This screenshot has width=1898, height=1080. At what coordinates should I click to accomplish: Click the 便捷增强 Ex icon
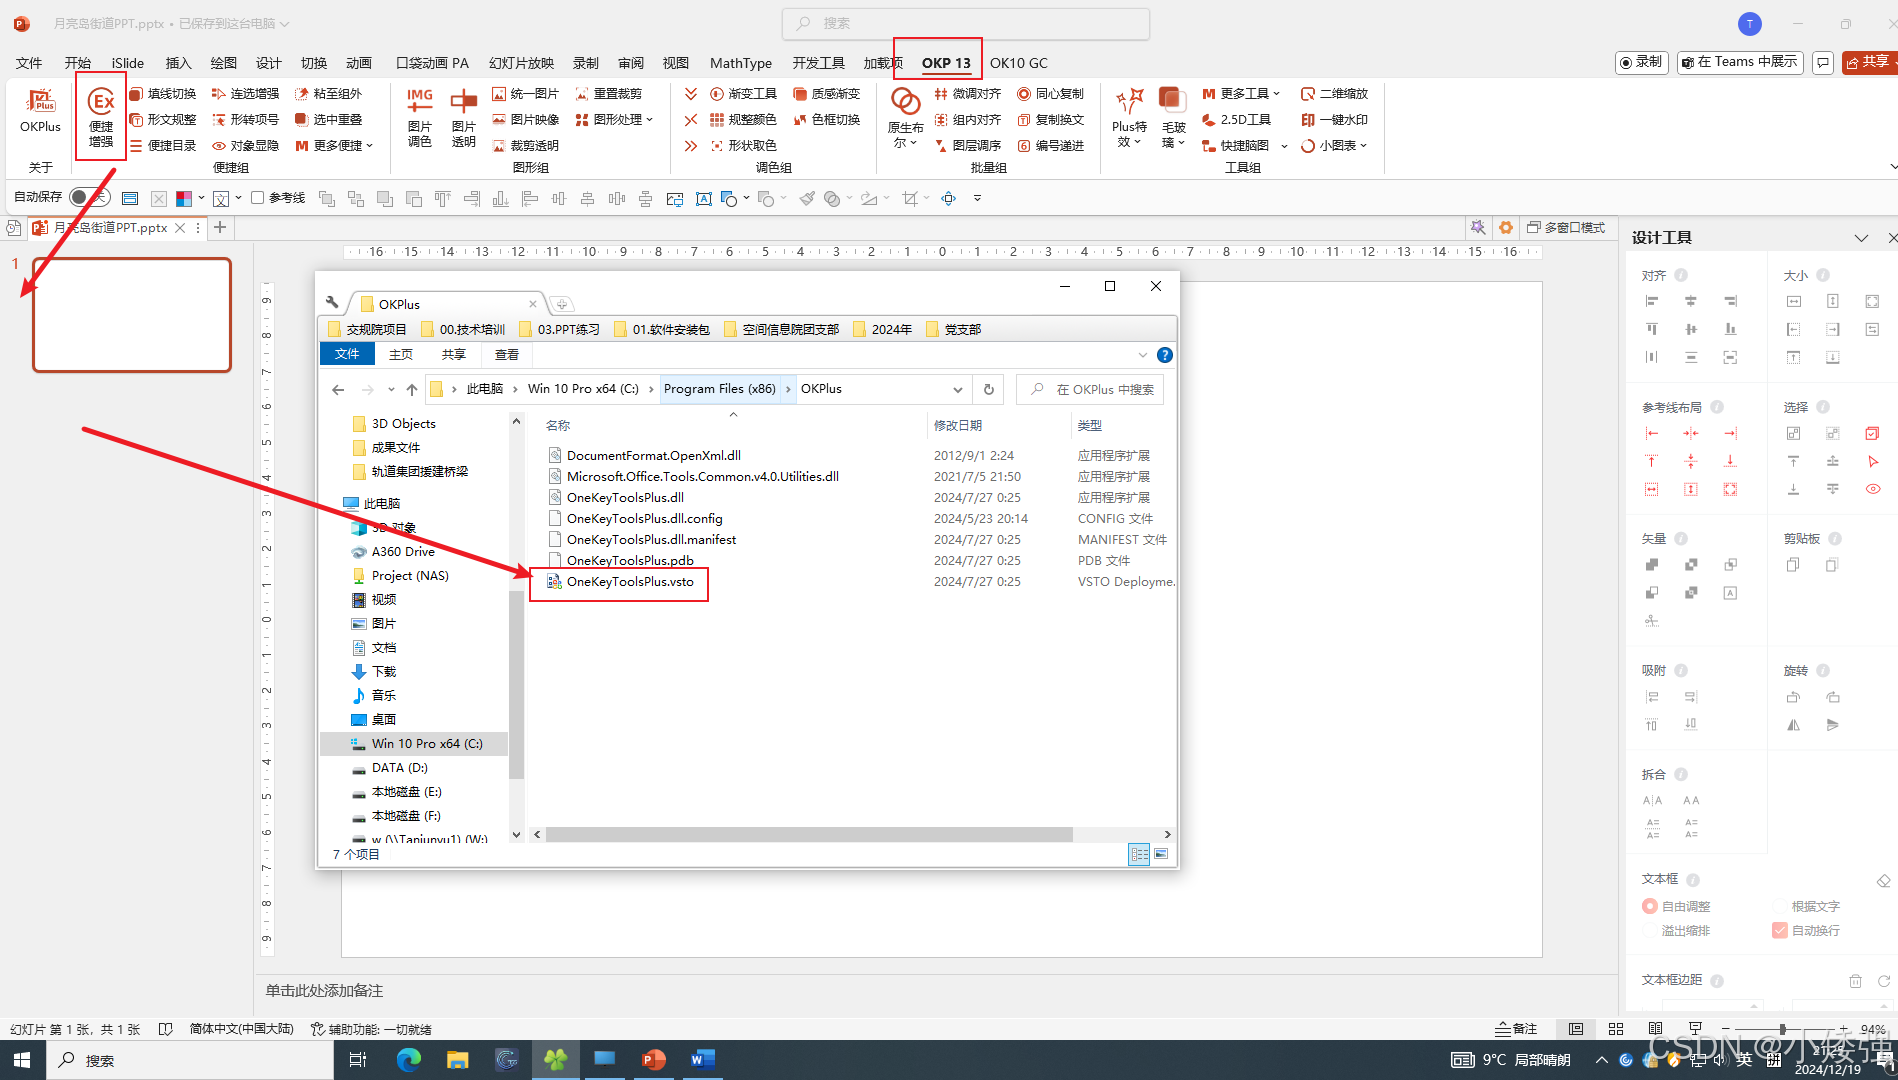(101, 117)
